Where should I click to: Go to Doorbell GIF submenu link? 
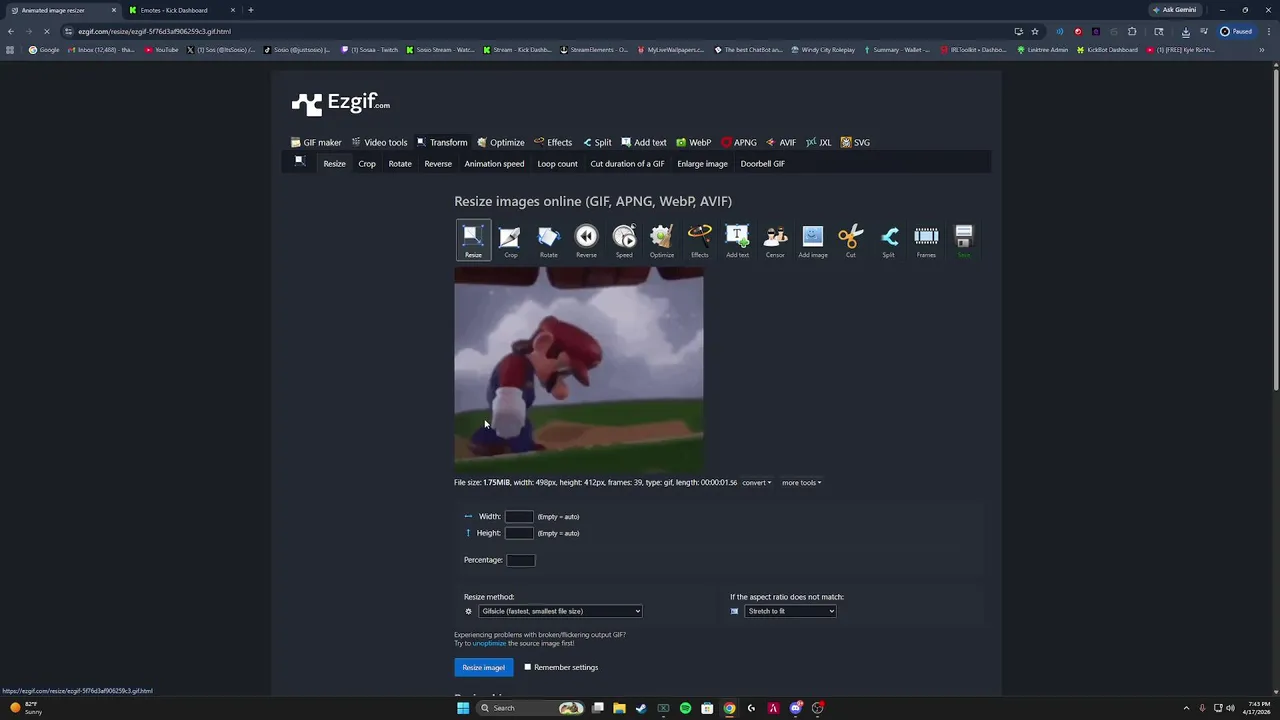[x=763, y=164]
